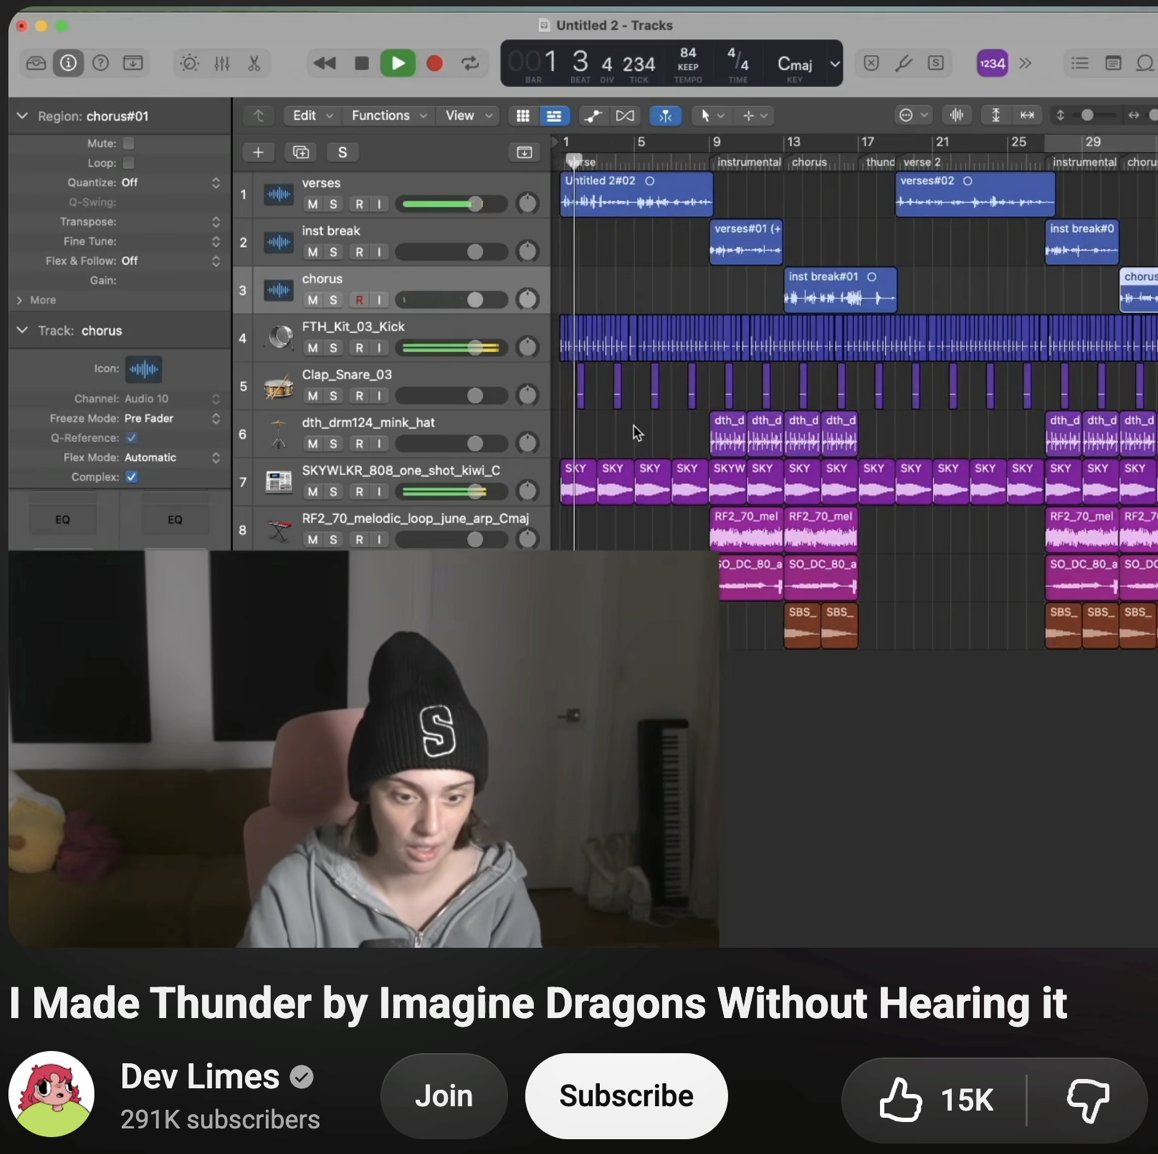This screenshot has width=1158, height=1154.
Task: Toggle the Mute checkbox in Region inspector
Action: pyautogui.click(x=129, y=143)
